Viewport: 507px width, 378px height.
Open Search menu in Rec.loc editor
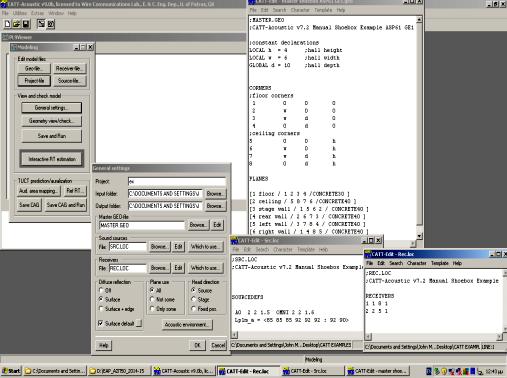click(x=396, y=263)
